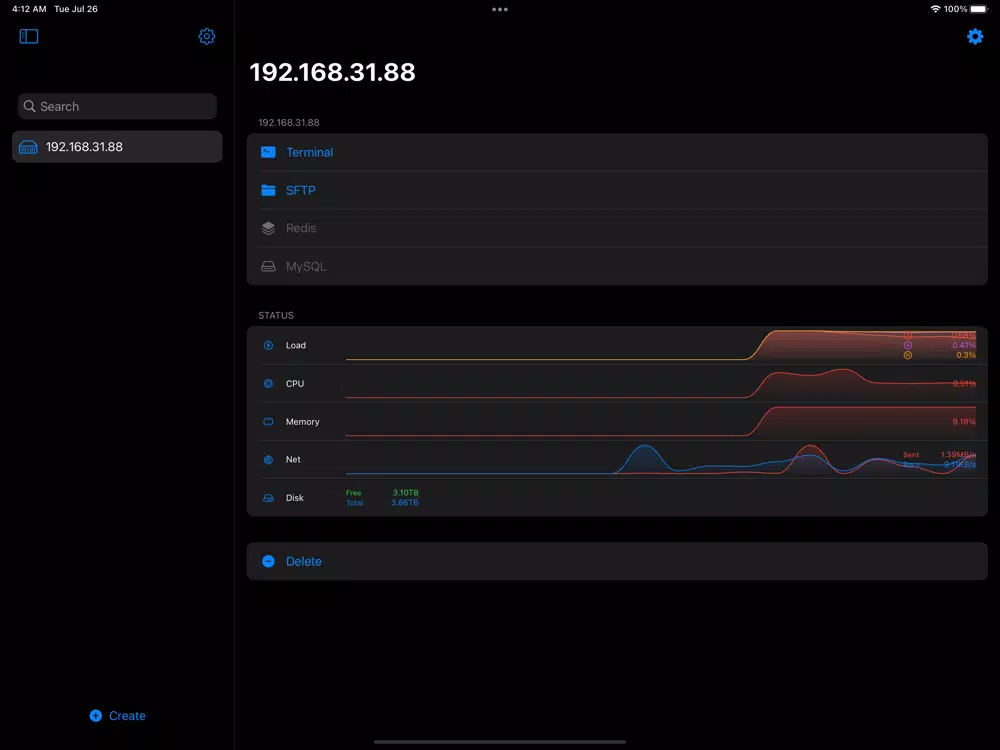Click the Total disk label
This screenshot has width=1000, height=750.
click(x=355, y=503)
